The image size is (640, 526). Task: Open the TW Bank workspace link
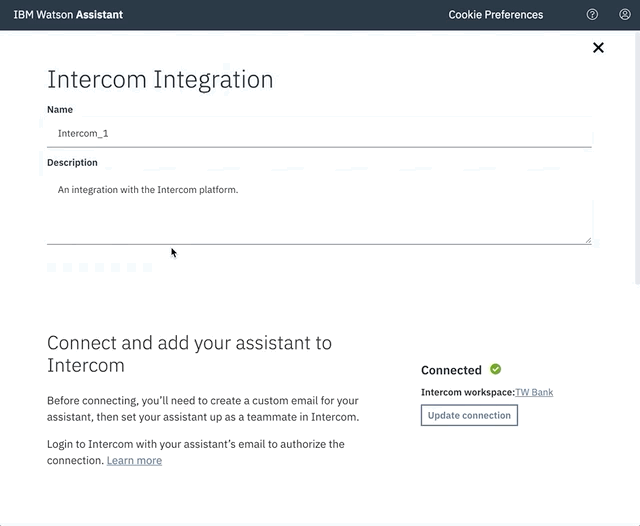534,392
